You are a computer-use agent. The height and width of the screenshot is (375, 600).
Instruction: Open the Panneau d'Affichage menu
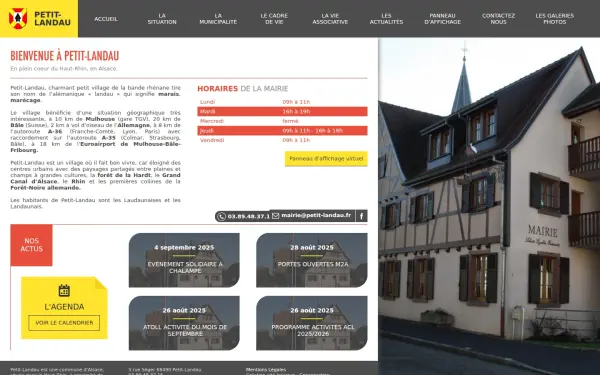[442, 19]
